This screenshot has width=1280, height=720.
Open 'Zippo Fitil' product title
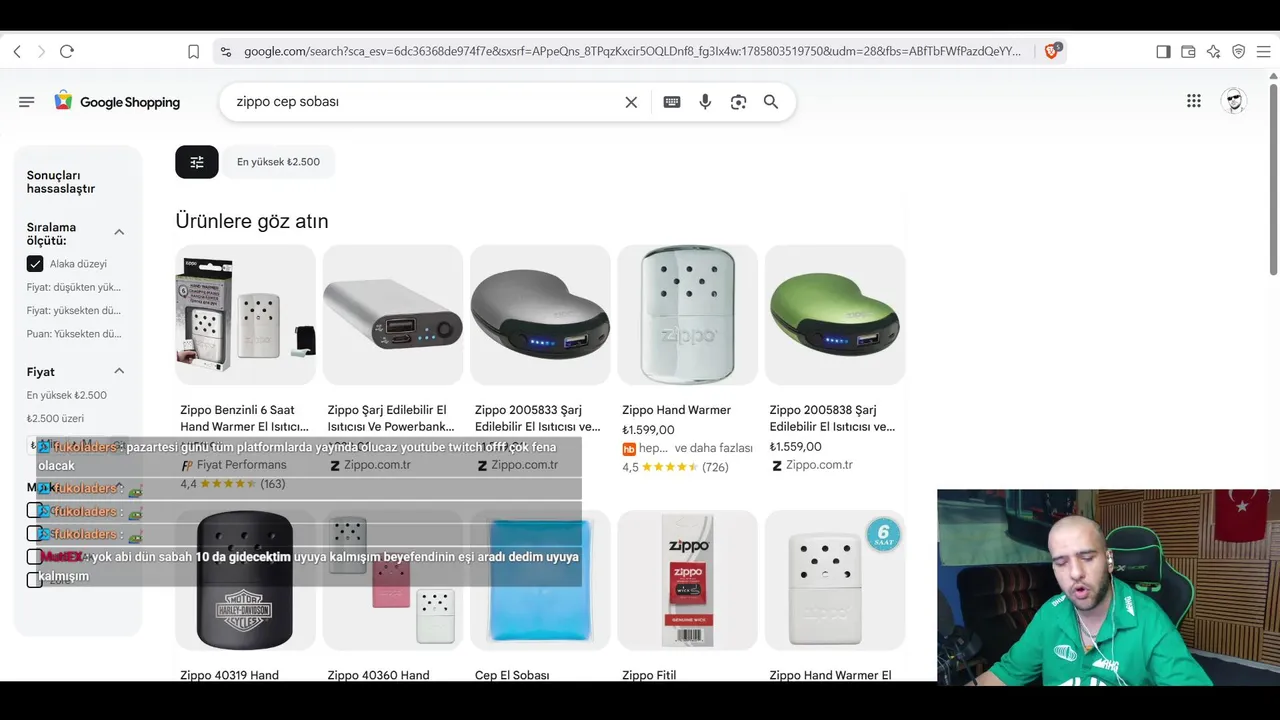(649, 675)
